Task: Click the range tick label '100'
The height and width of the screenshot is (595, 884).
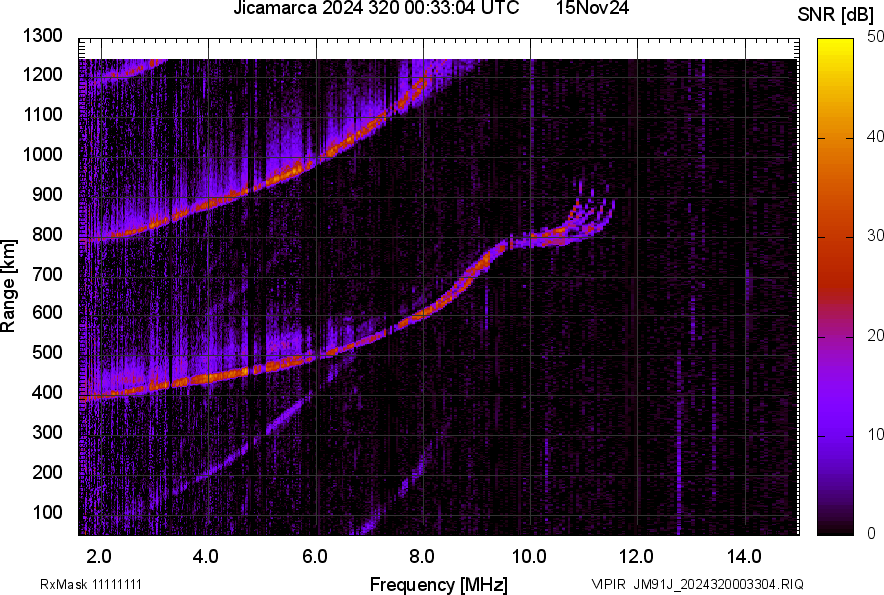Action: (x=47, y=512)
